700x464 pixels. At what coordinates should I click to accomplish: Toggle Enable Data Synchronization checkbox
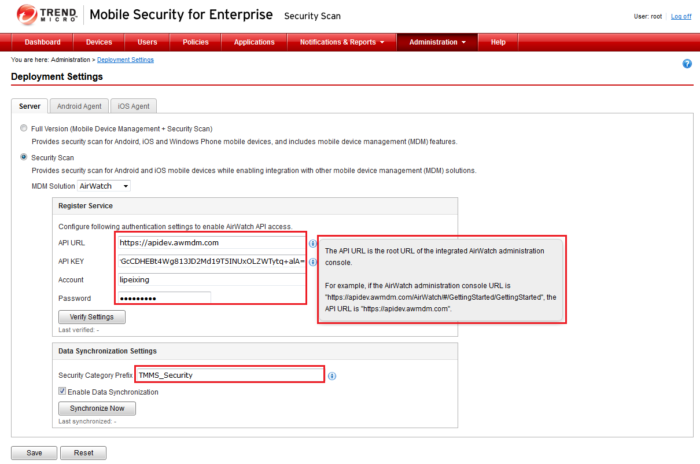pos(62,391)
